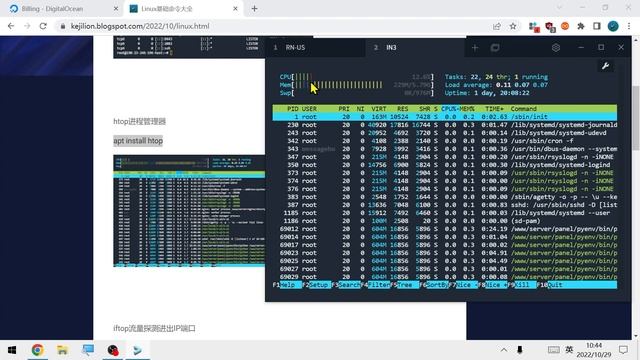
Task: Toggle Chrome side panel icon
Action: click(x=597, y=26)
